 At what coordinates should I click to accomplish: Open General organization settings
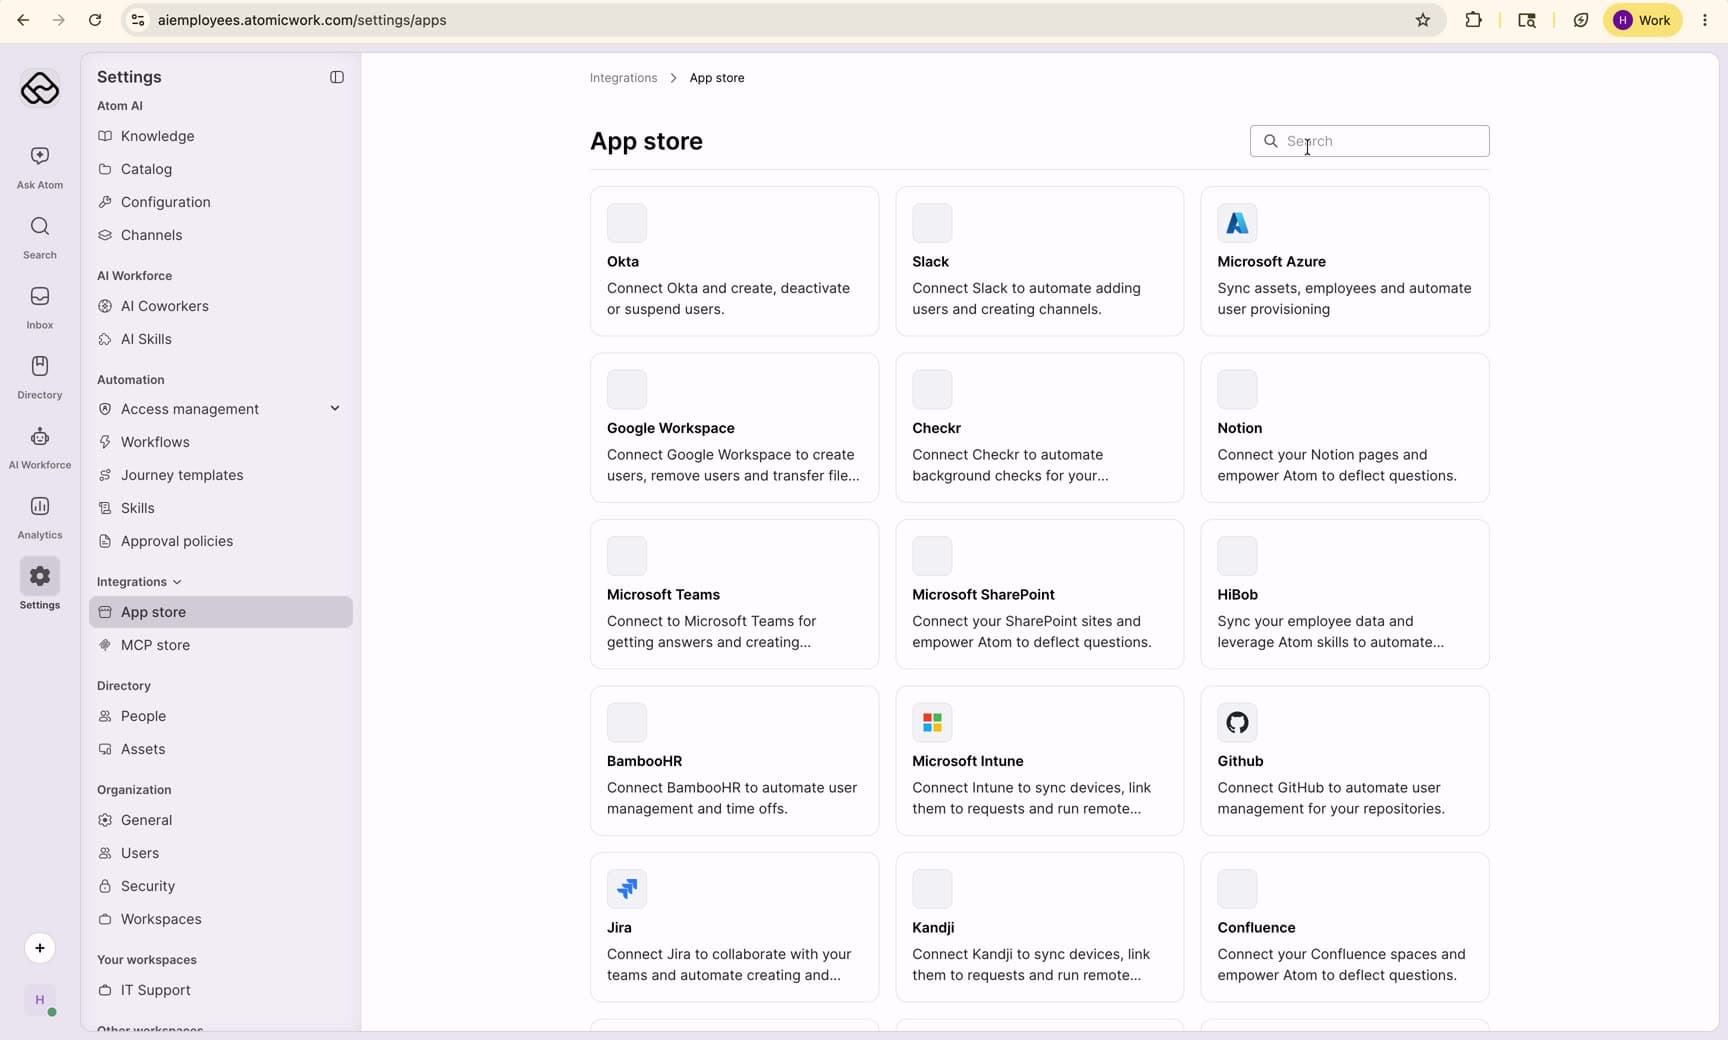pos(220,820)
